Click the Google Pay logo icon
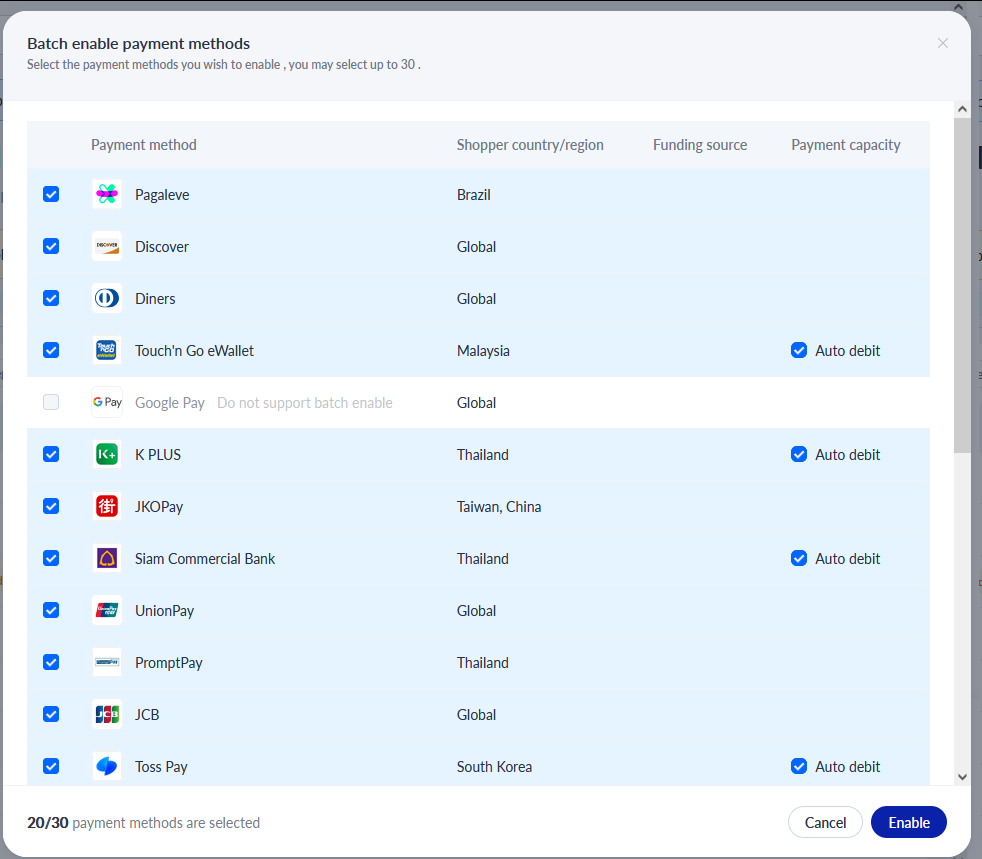This screenshot has width=982, height=859. point(107,403)
